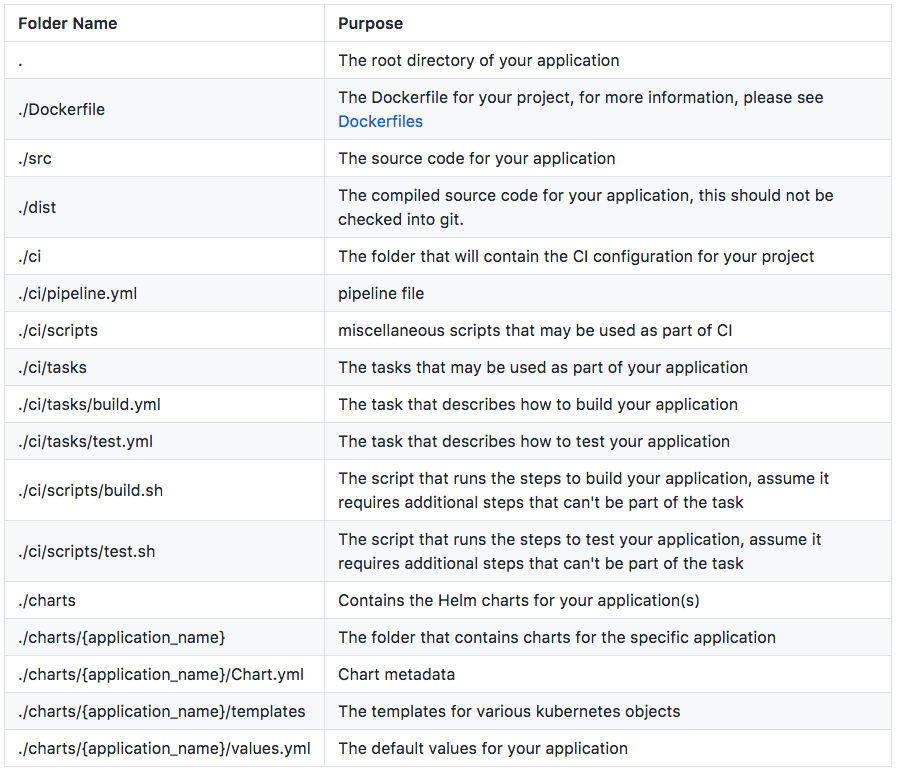Open the Dockerfiles link
Screen dimensions: 898x777
(380, 121)
